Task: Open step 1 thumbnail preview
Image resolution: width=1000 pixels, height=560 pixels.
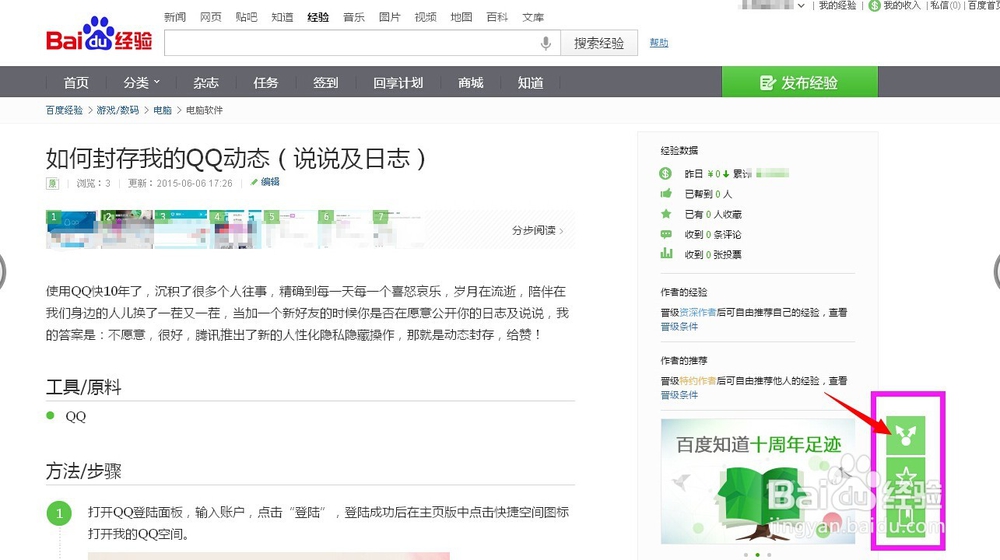Action: pyautogui.click(x=71, y=230)
